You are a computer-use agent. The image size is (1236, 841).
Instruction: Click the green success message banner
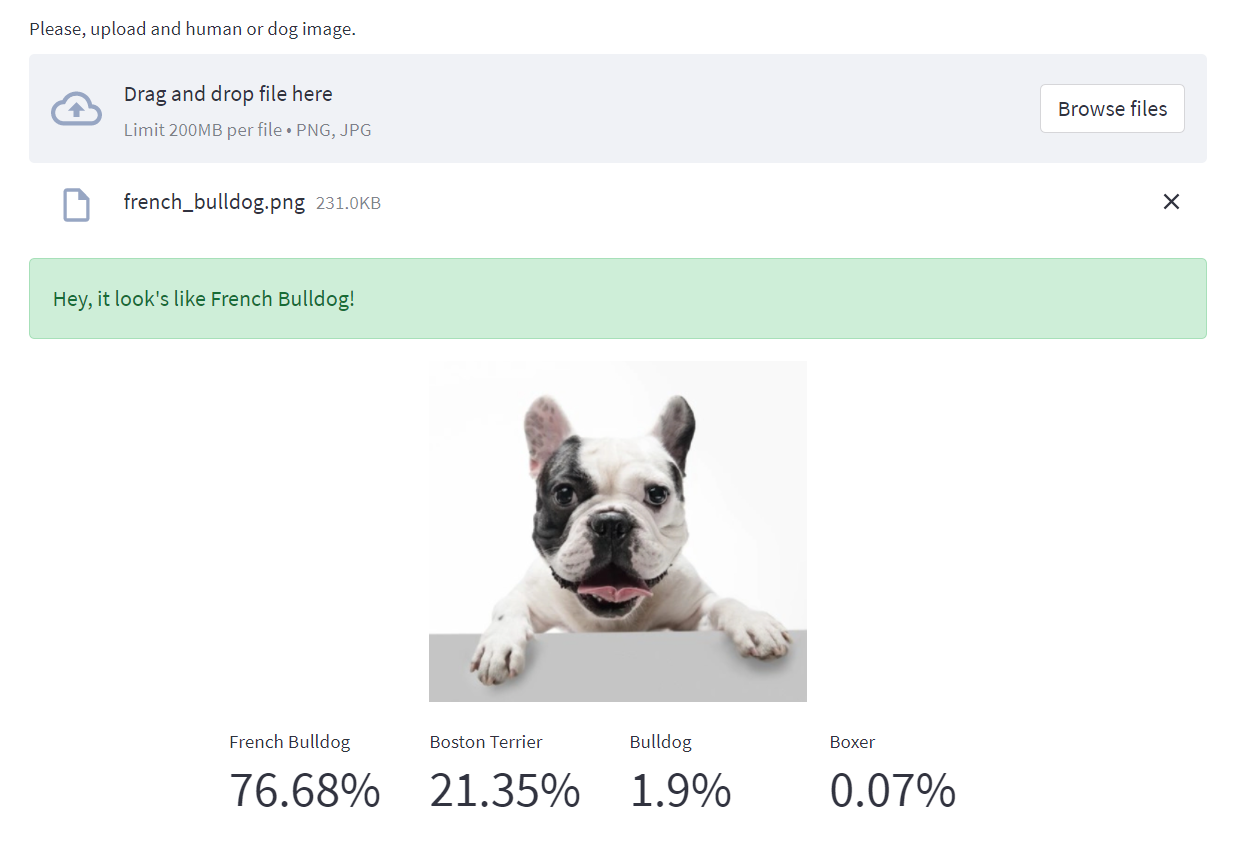(x=617, y=298)
